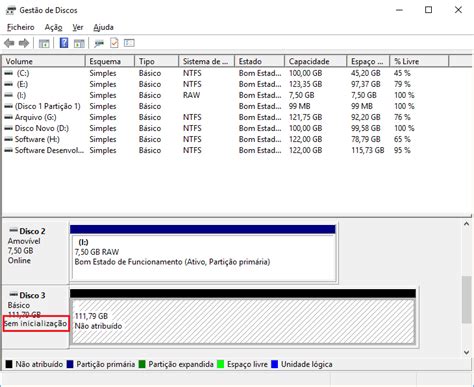
Task: Click the Disco 2 disk icon
Action: tap(13, 230)
